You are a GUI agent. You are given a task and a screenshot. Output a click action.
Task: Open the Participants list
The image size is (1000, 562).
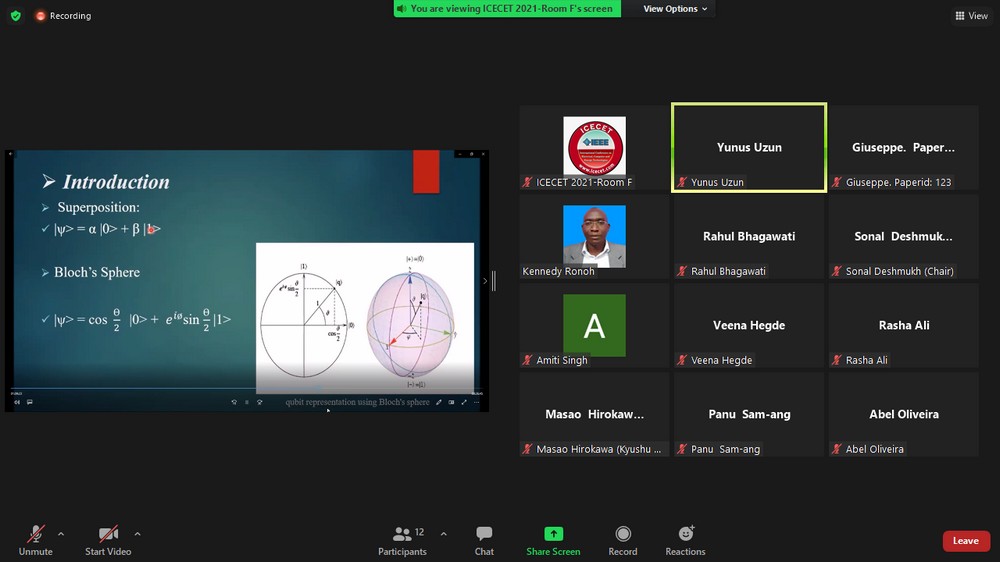point(402,540)
